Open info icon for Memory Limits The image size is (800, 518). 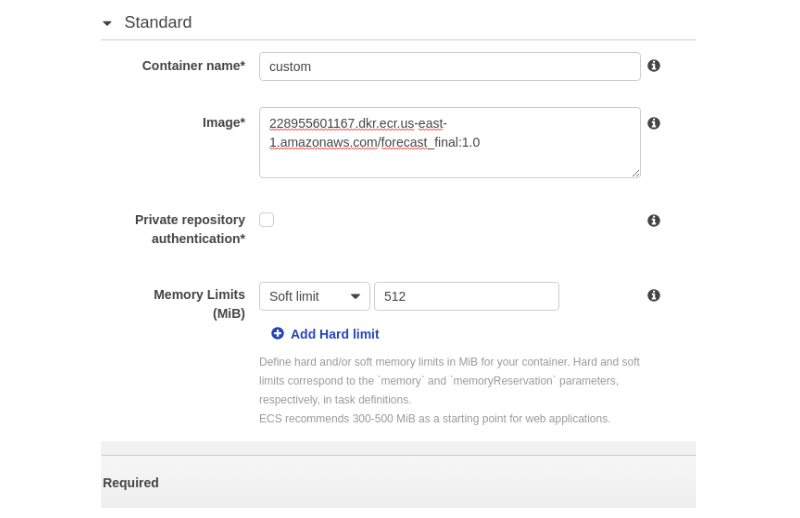pos(654,295)
